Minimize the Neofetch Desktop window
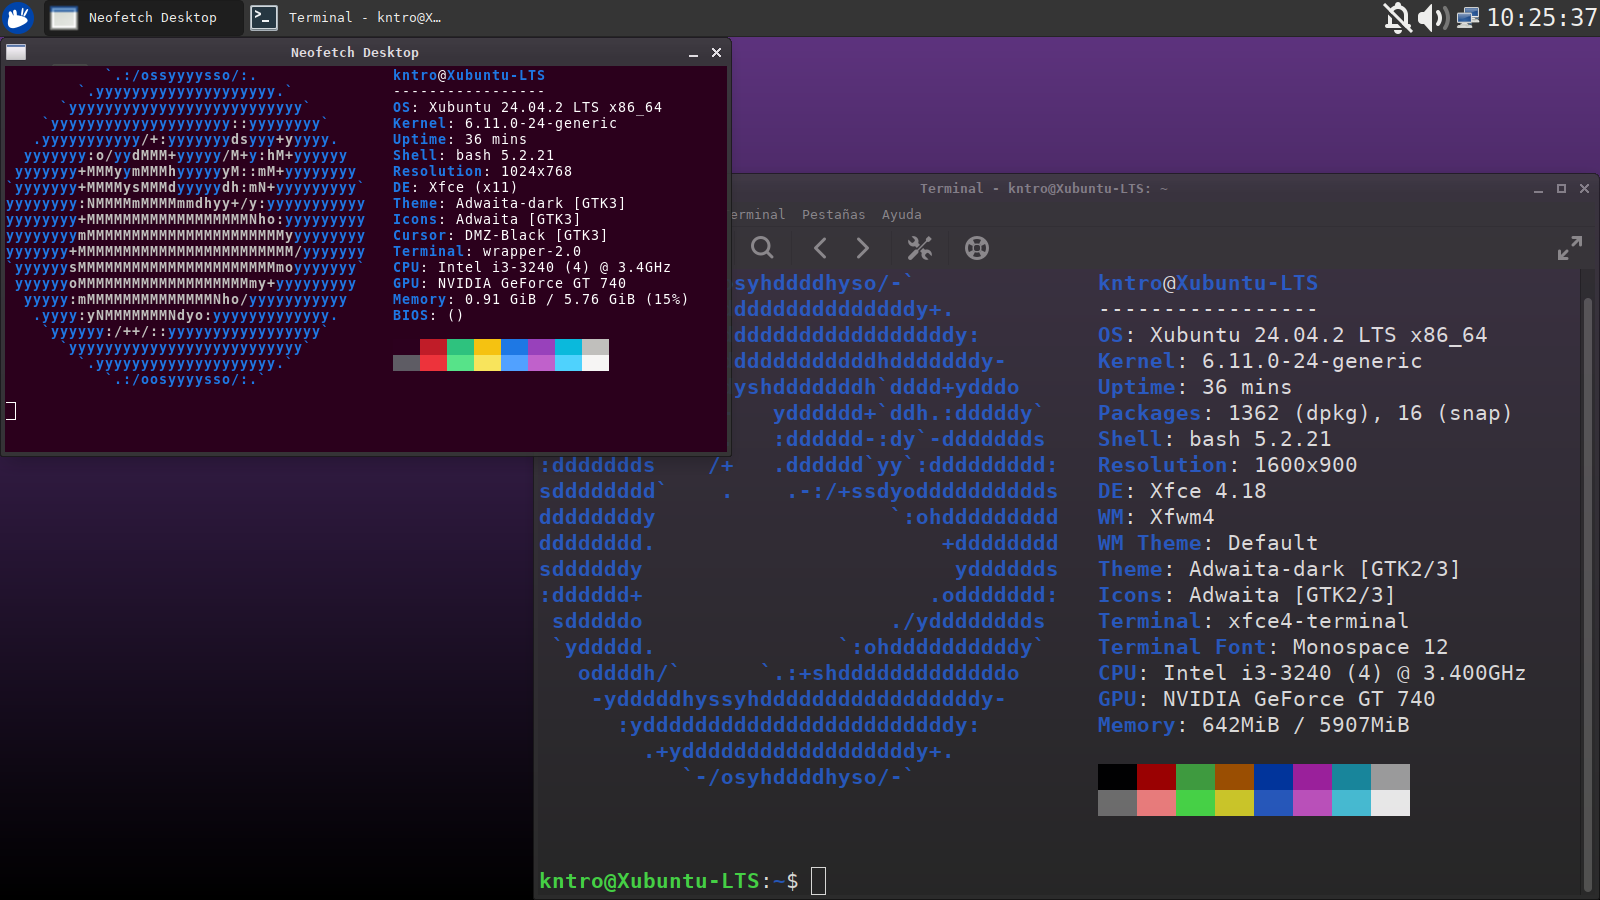Screen dimensions: 1600x900 [693, 53]
